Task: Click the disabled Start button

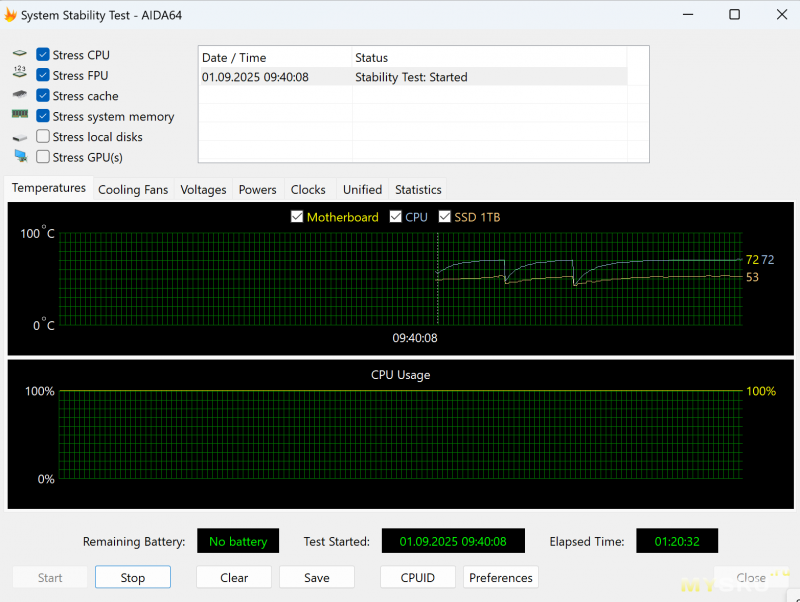Action: (x=50, y=578)
